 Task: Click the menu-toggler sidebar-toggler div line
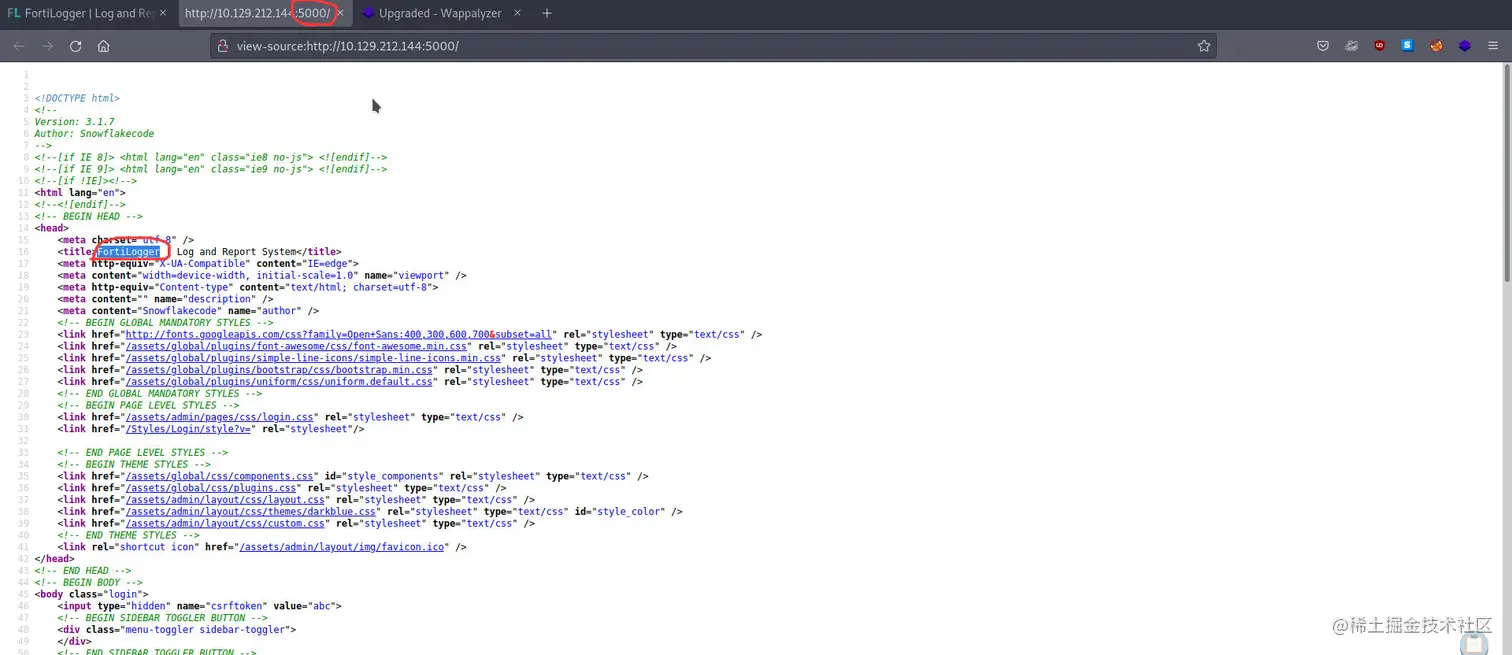(x=177, y=630)
